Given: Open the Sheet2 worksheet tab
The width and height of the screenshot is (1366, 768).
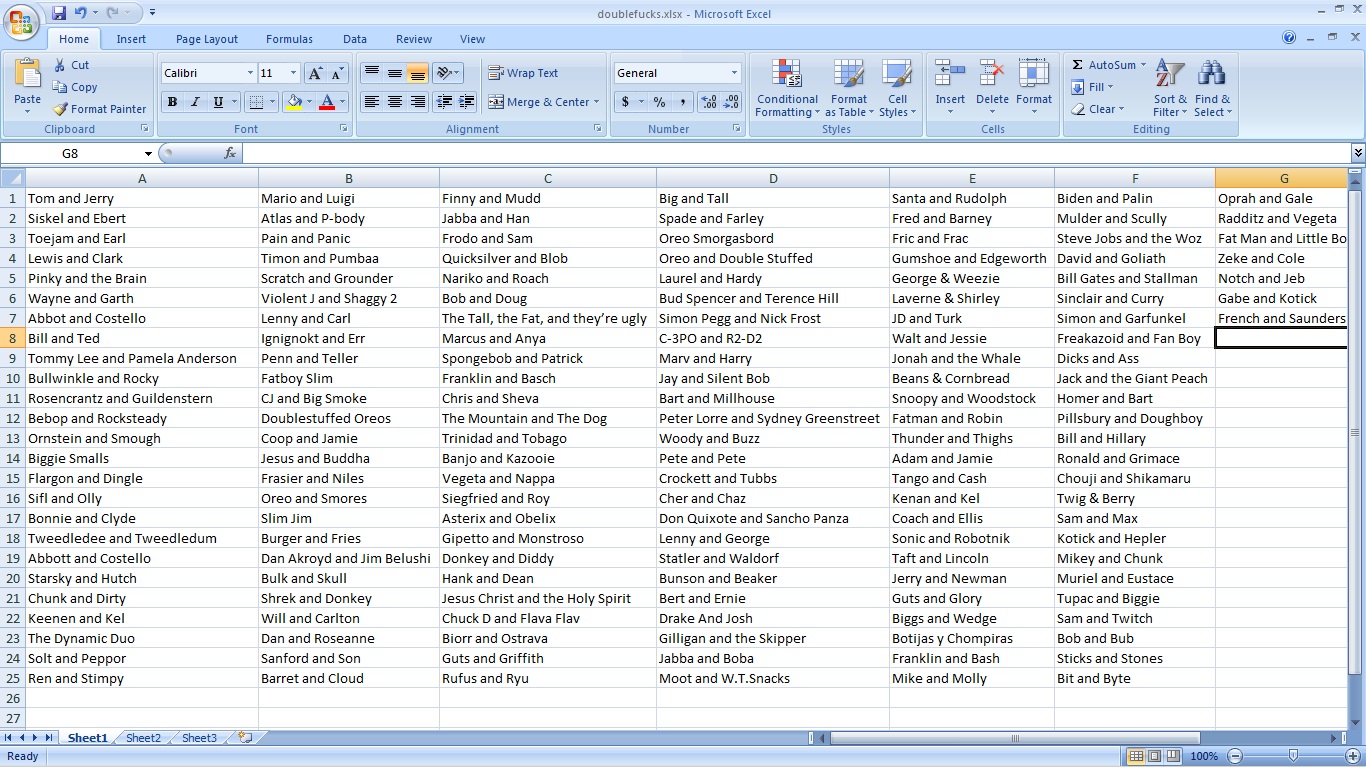Looking at the screenshot, I should tap(143, 738).
